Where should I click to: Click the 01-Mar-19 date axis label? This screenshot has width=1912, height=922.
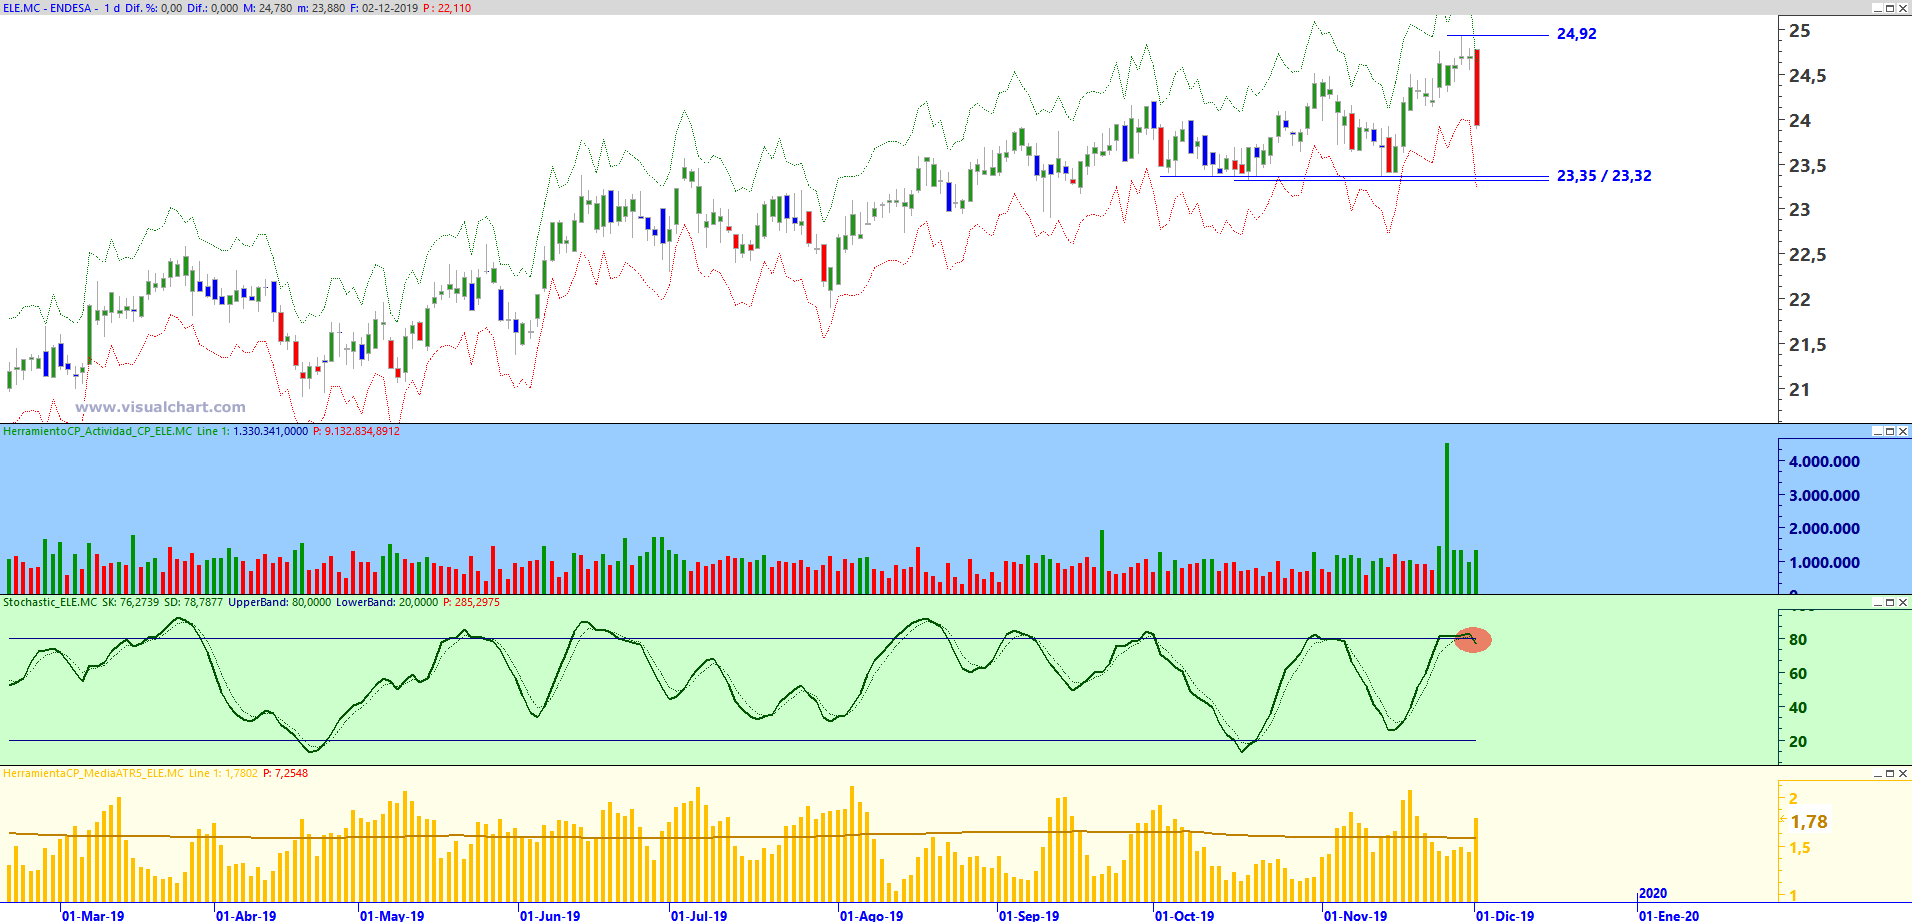tap(93, 915)
